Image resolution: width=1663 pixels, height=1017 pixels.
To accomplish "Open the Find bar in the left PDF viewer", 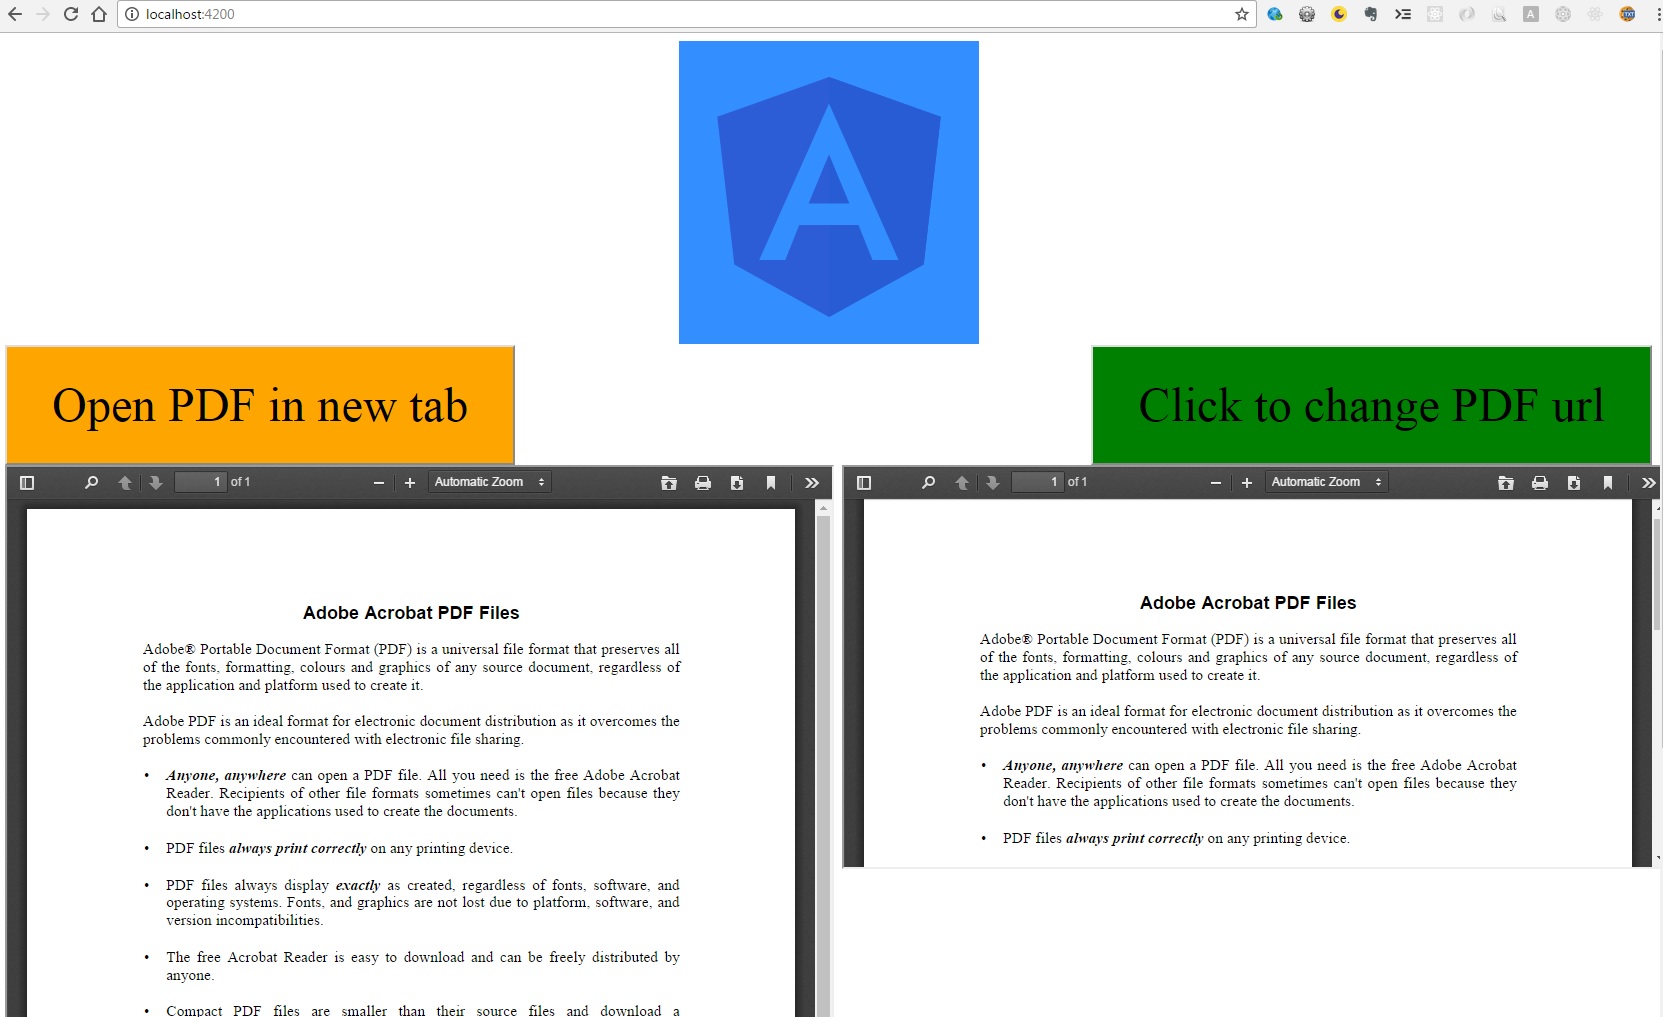I will point(90,482).
